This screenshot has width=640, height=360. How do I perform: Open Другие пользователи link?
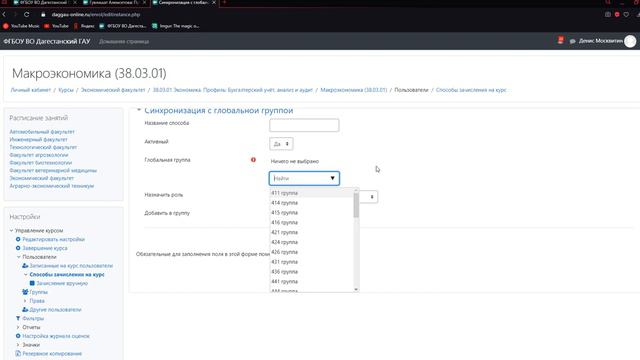click(x=55, y=310)
